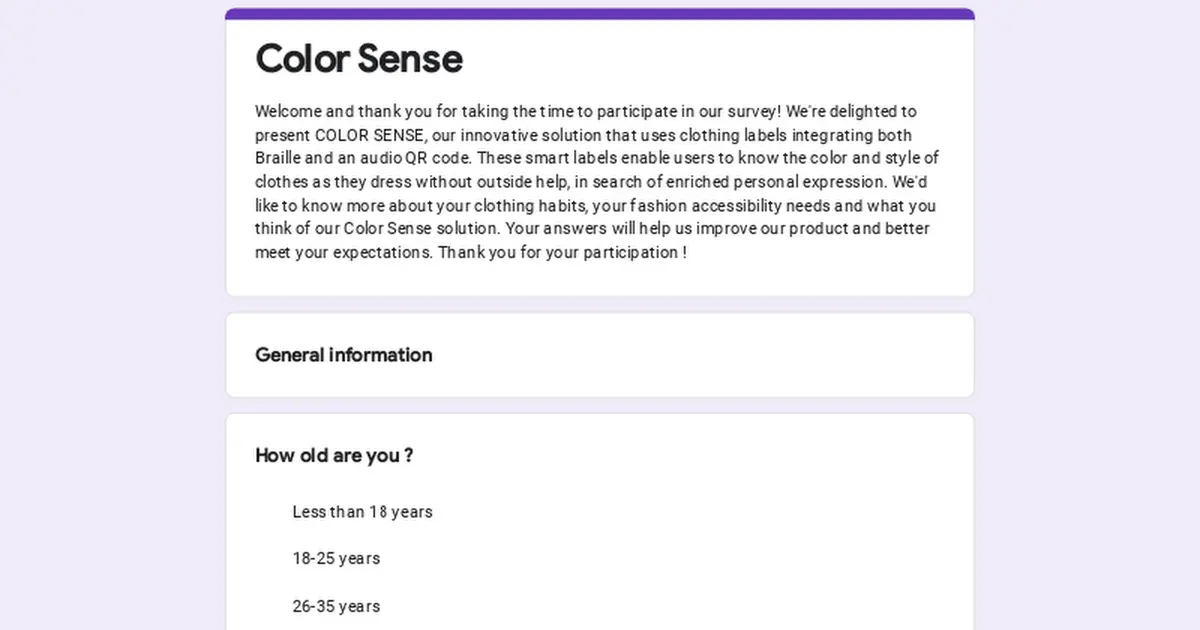
Task: Click the "Color Sense" form title
Action: (359, 59)
